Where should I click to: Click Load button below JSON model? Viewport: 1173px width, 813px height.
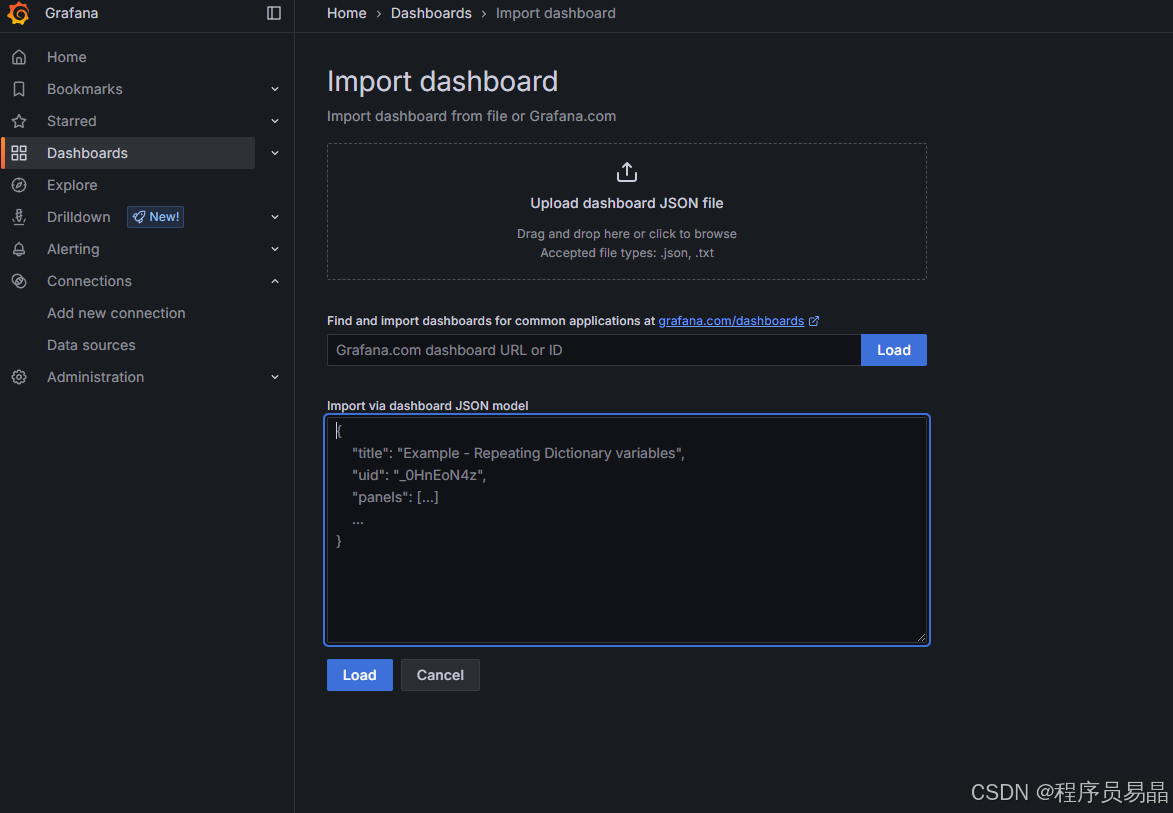(359, 675)
